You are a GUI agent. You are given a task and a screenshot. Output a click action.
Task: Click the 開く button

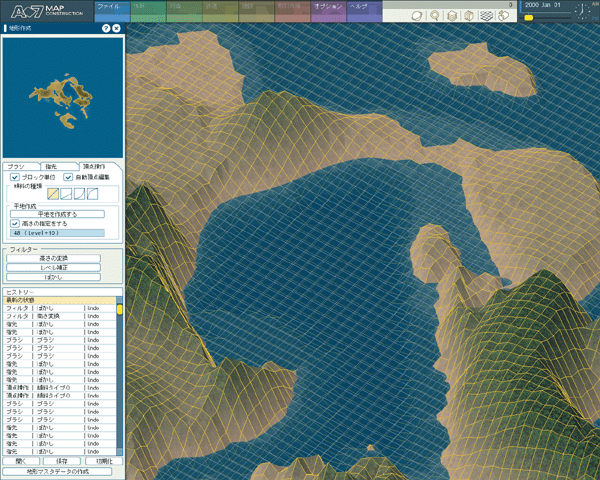[x=21, y=461]
